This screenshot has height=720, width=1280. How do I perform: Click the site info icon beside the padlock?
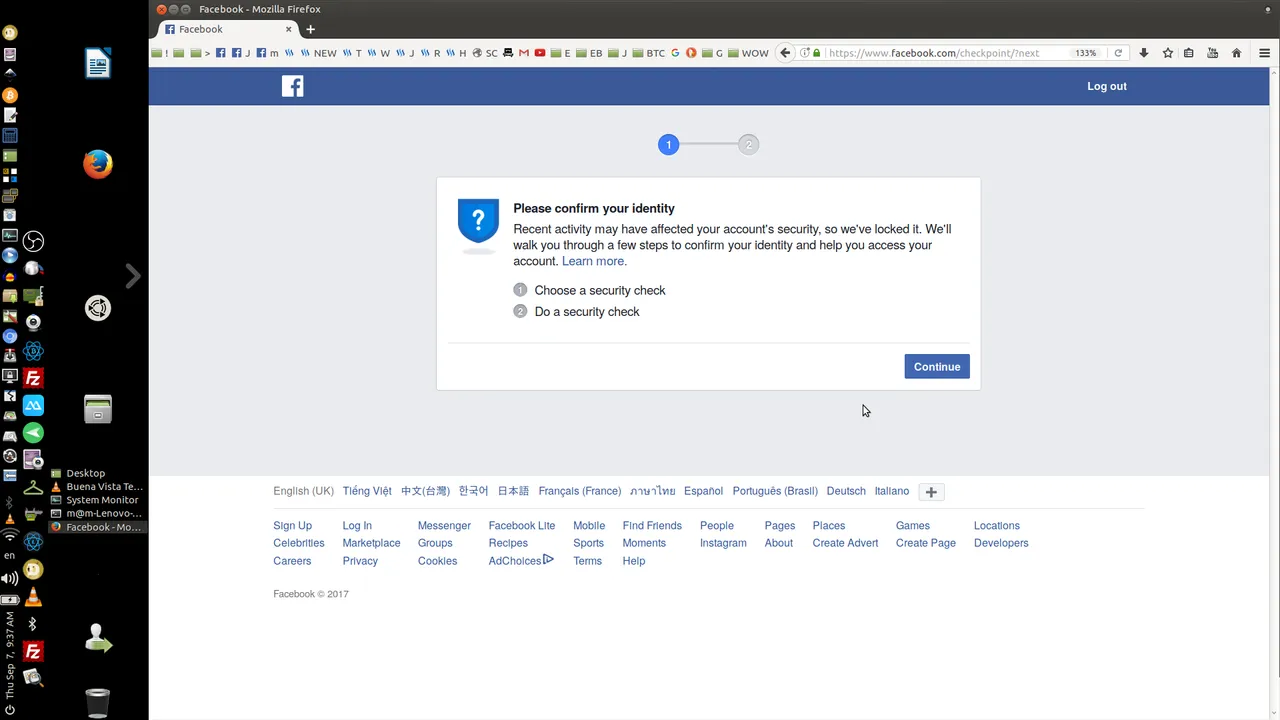pyautogui.click(x=805, y=53)
